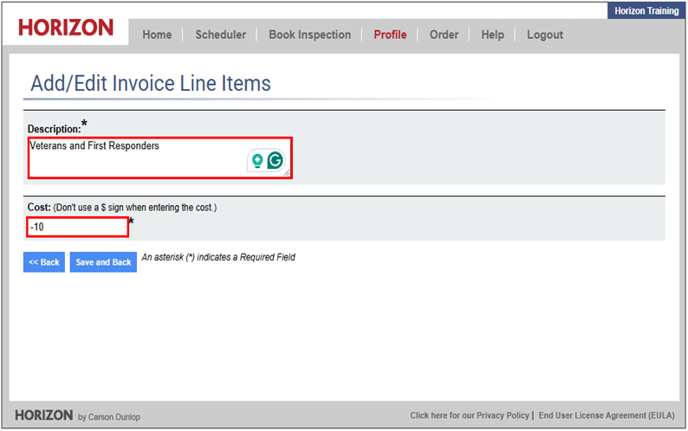Open the Book Inspection menu
The image size is (688, 431).
point(310,35)
